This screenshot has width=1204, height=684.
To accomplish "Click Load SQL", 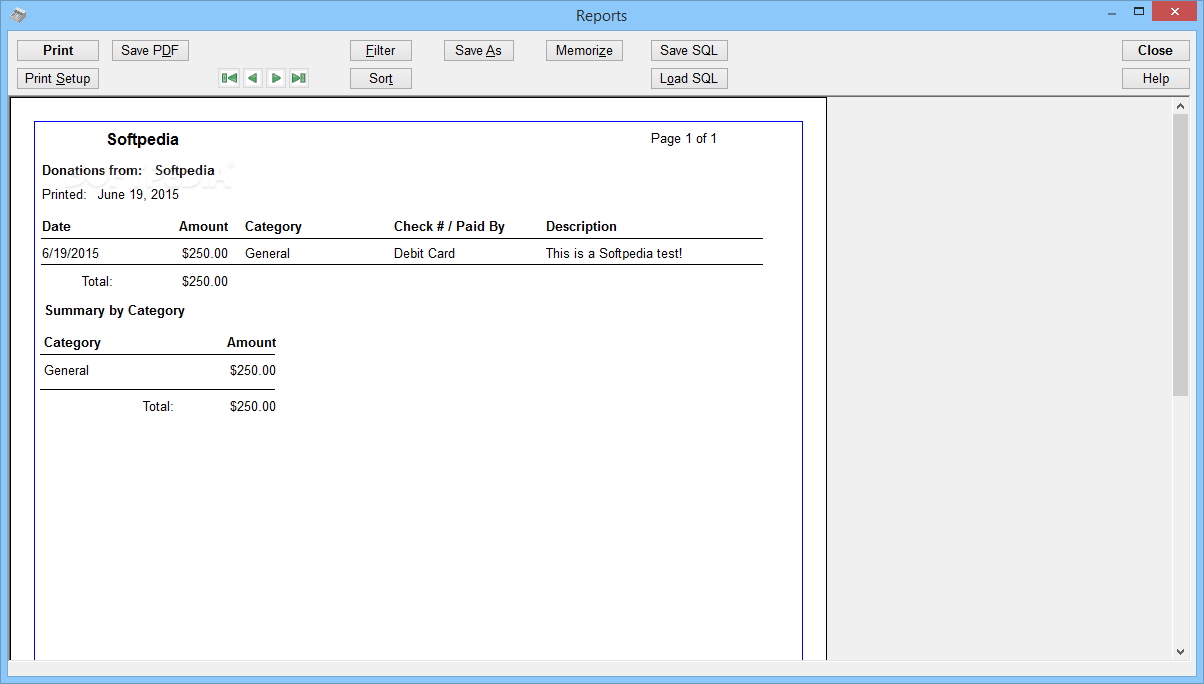I will (x=689, y=78).
